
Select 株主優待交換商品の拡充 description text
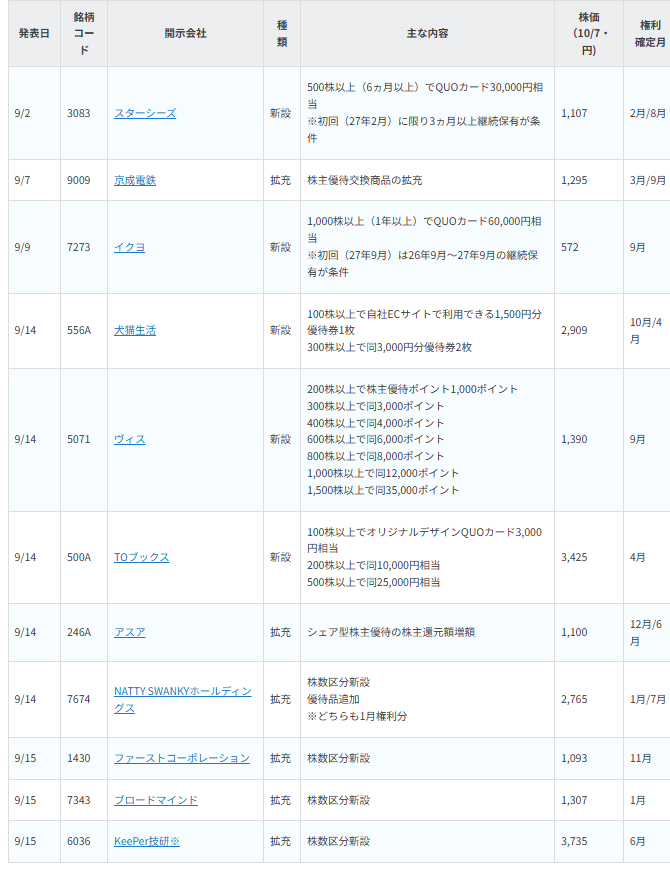(365, 180)
